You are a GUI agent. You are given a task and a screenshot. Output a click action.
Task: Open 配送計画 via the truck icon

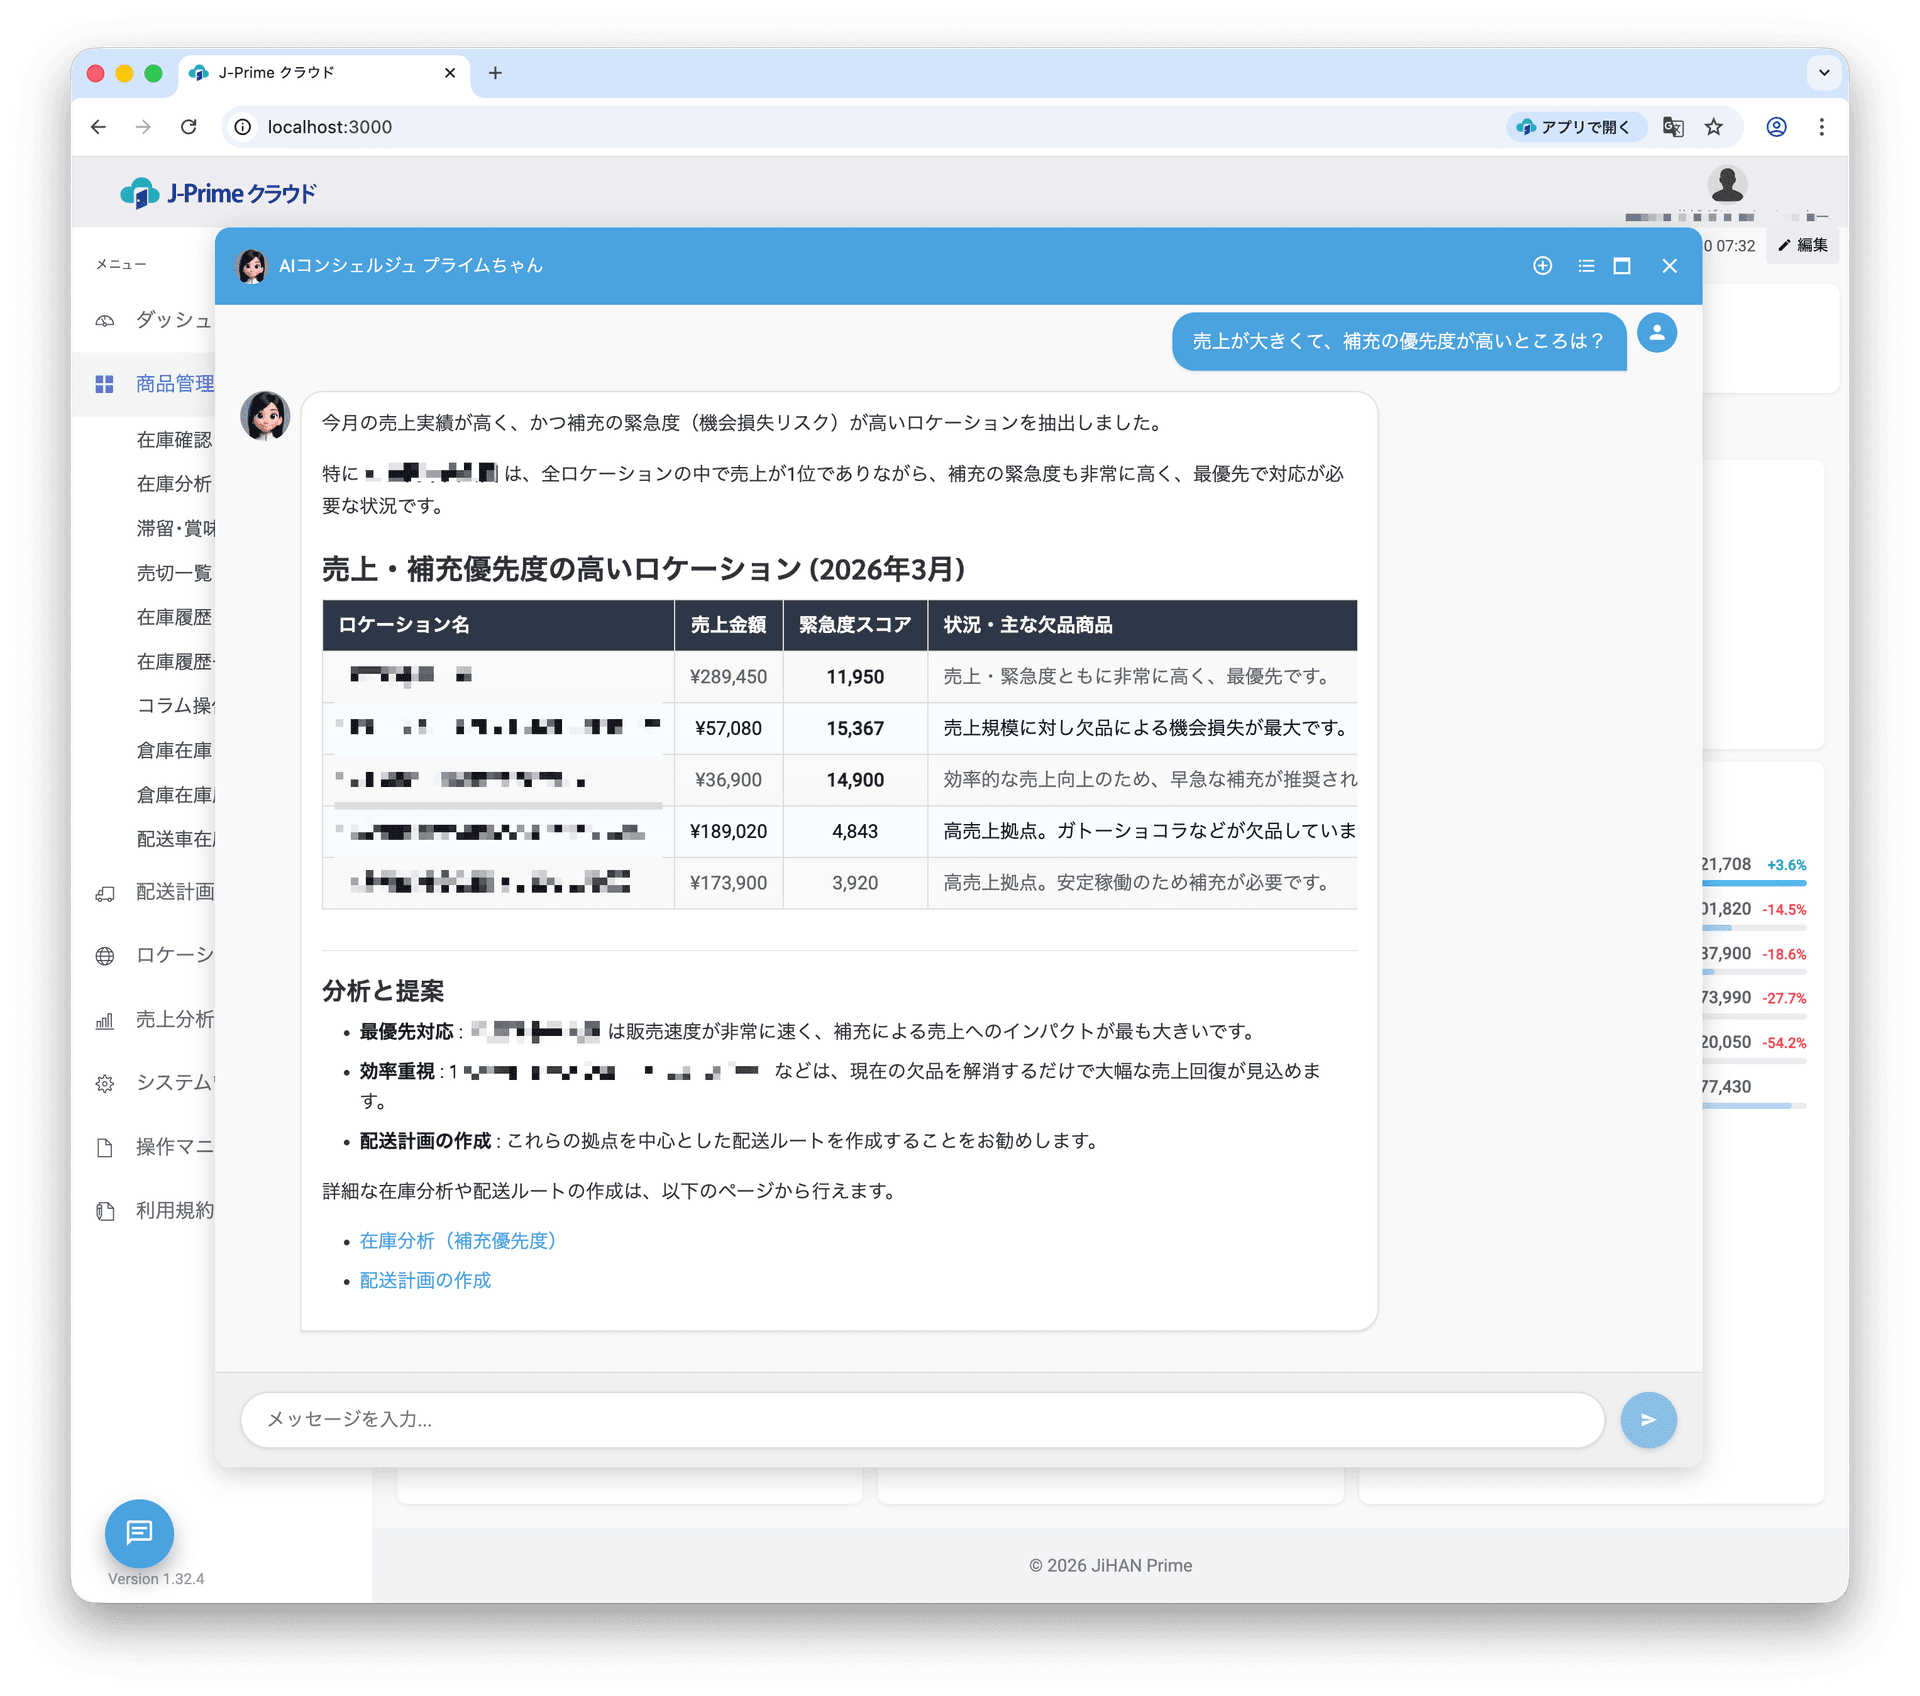coord(105,893)
